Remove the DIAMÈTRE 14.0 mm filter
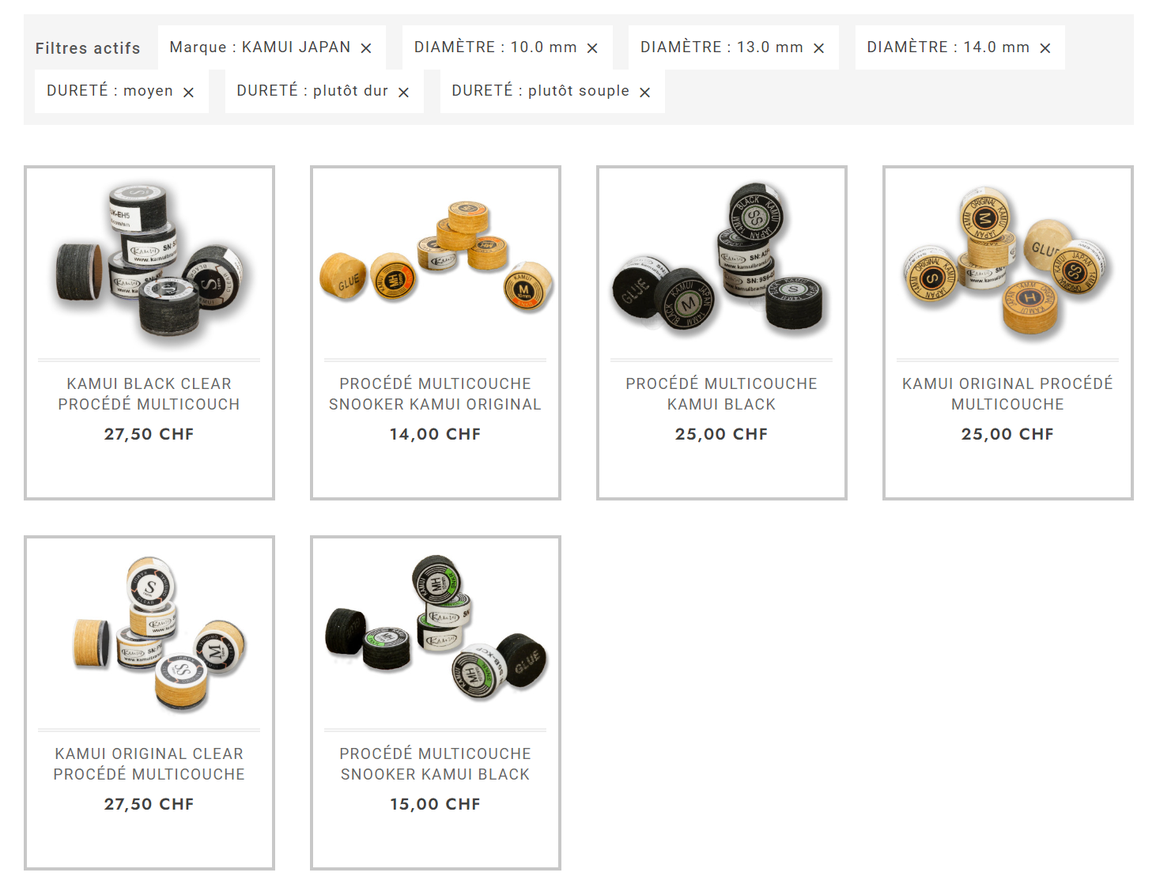This screenshot has height=880, width=1156. click(x=1045, y=48)
